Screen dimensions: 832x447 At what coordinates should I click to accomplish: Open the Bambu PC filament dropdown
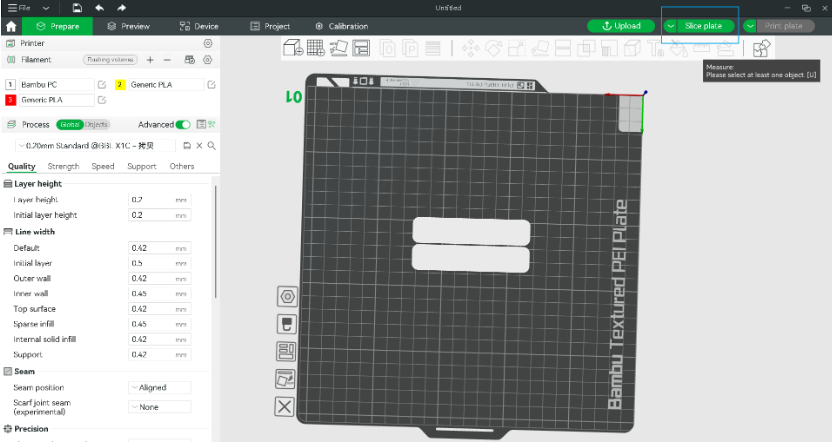click(x=56, y=84)
